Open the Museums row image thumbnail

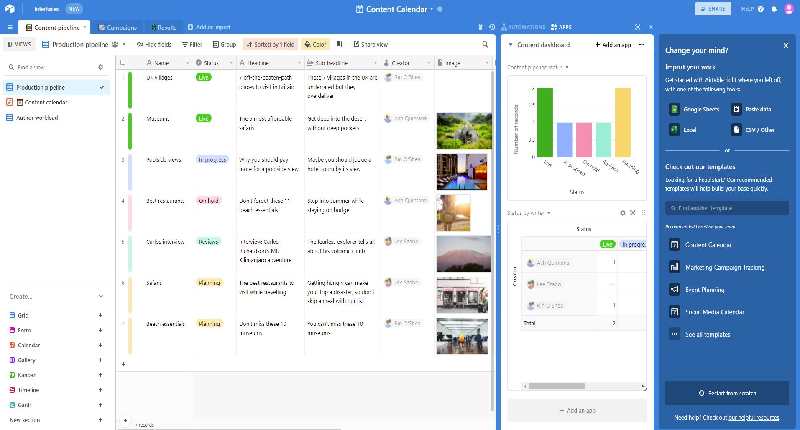[464, 131]
